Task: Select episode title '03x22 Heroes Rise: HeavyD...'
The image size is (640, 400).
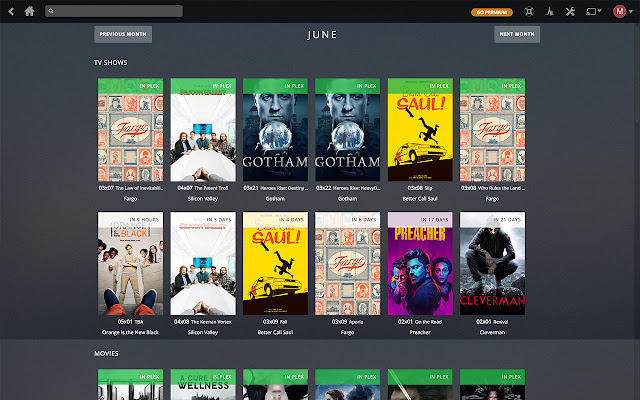Action: (348, 188)
